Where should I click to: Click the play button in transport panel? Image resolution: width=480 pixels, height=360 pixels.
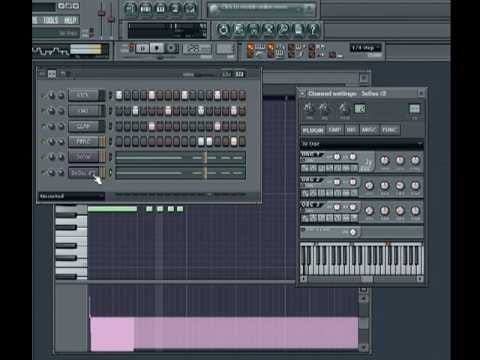142,49
